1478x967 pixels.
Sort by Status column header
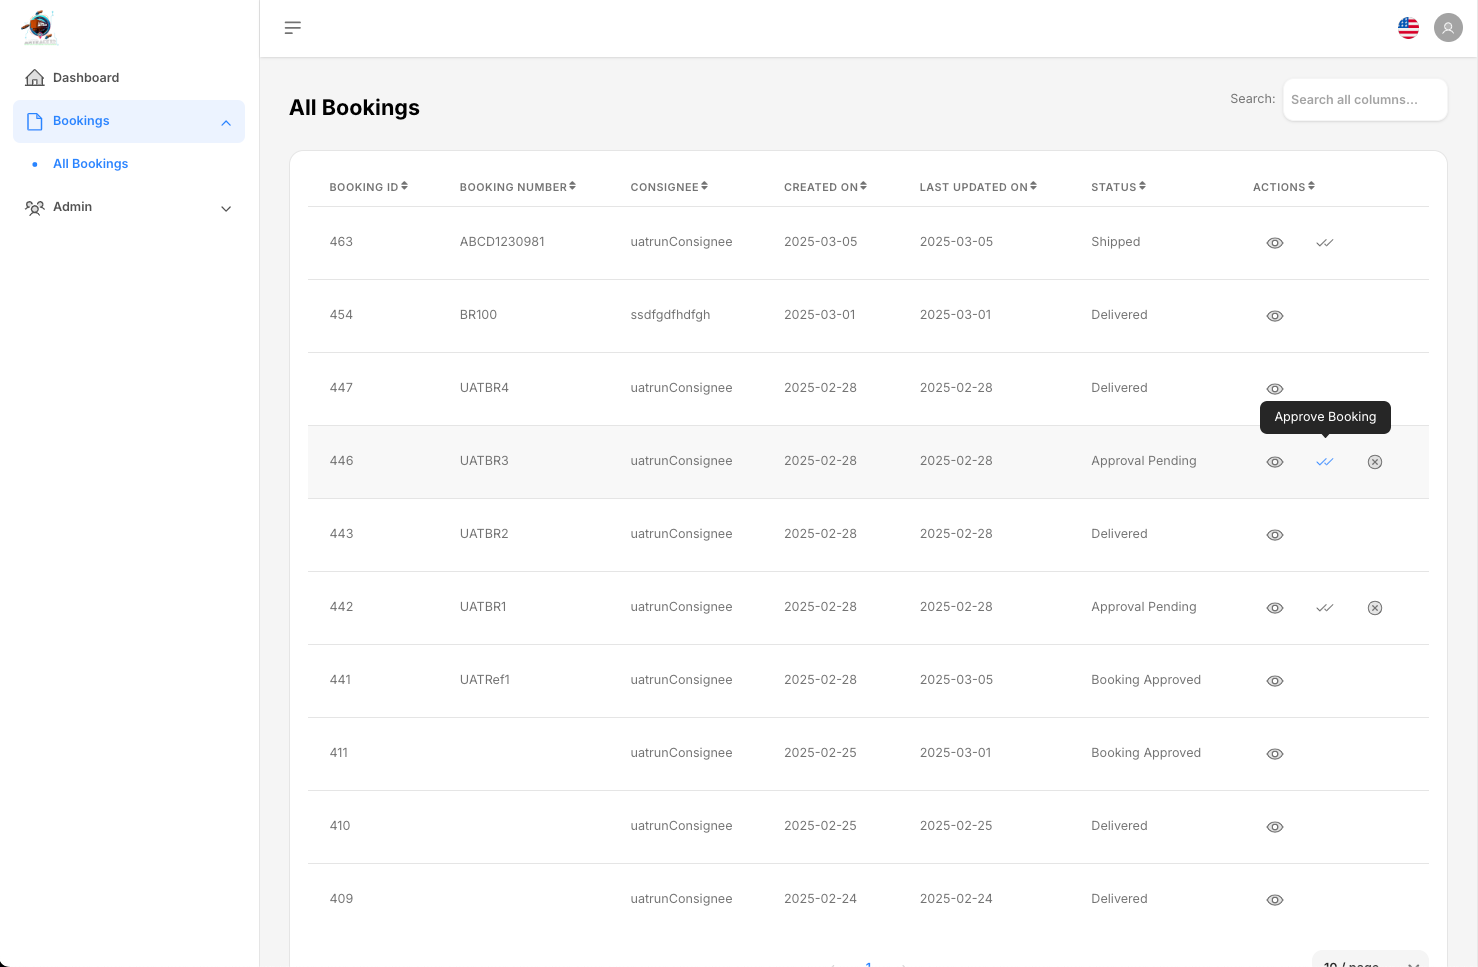click(x=1118, y=187)
